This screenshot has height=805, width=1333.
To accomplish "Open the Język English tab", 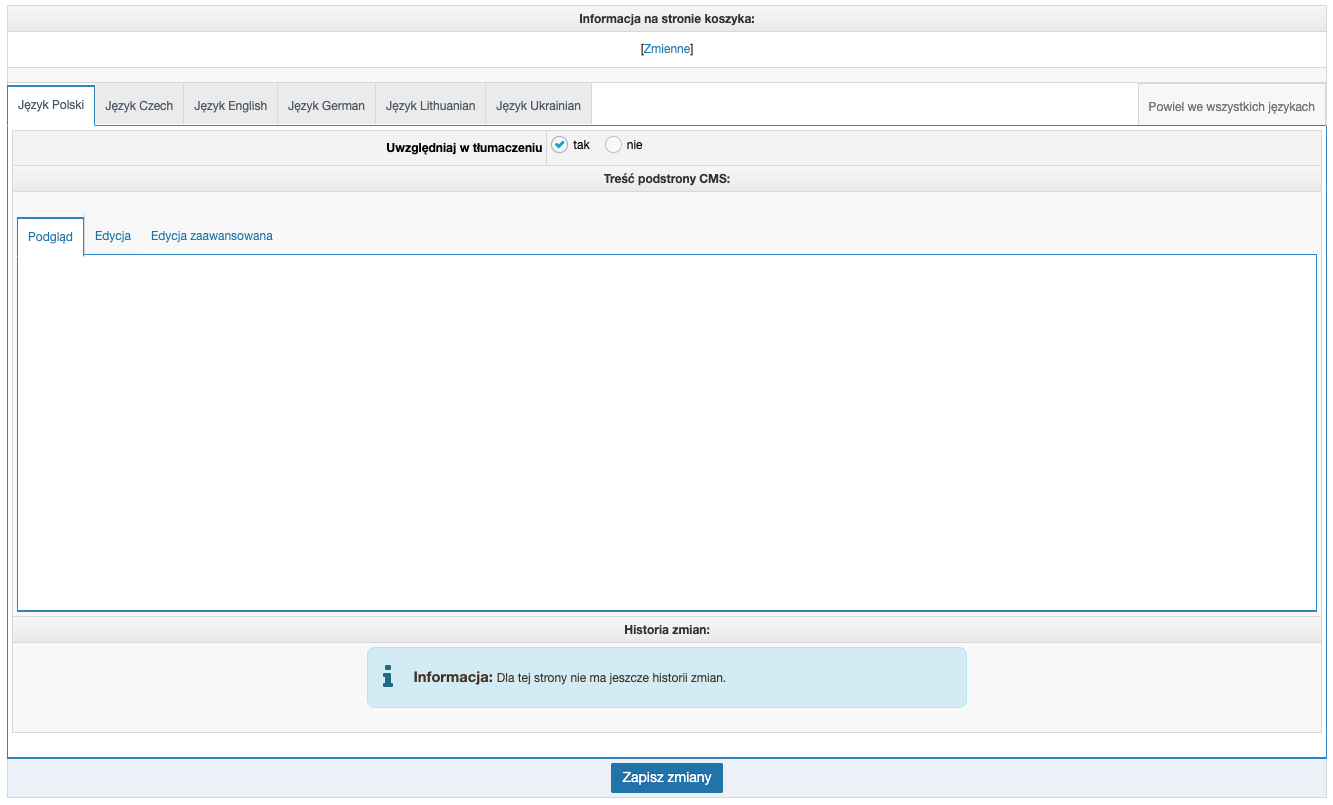I will point(230,105).
